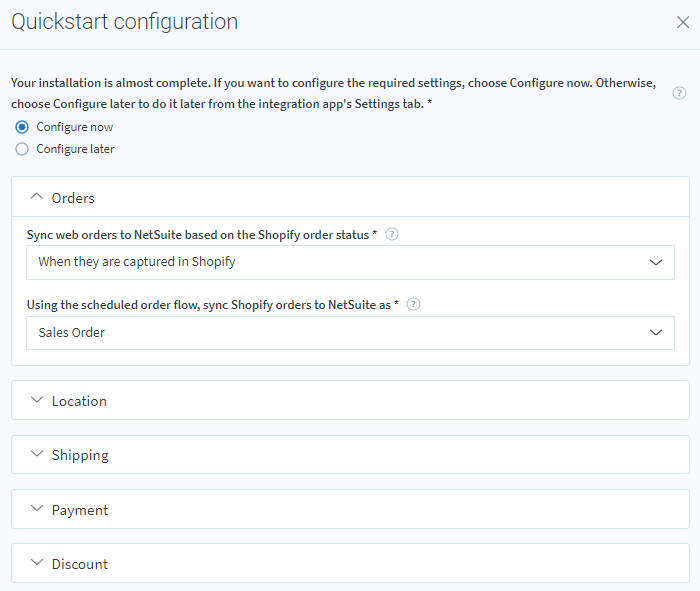This screenshot has width=700, height=591.
Task: Open help for scheduled order flow setting
Action: coord(413,304)
